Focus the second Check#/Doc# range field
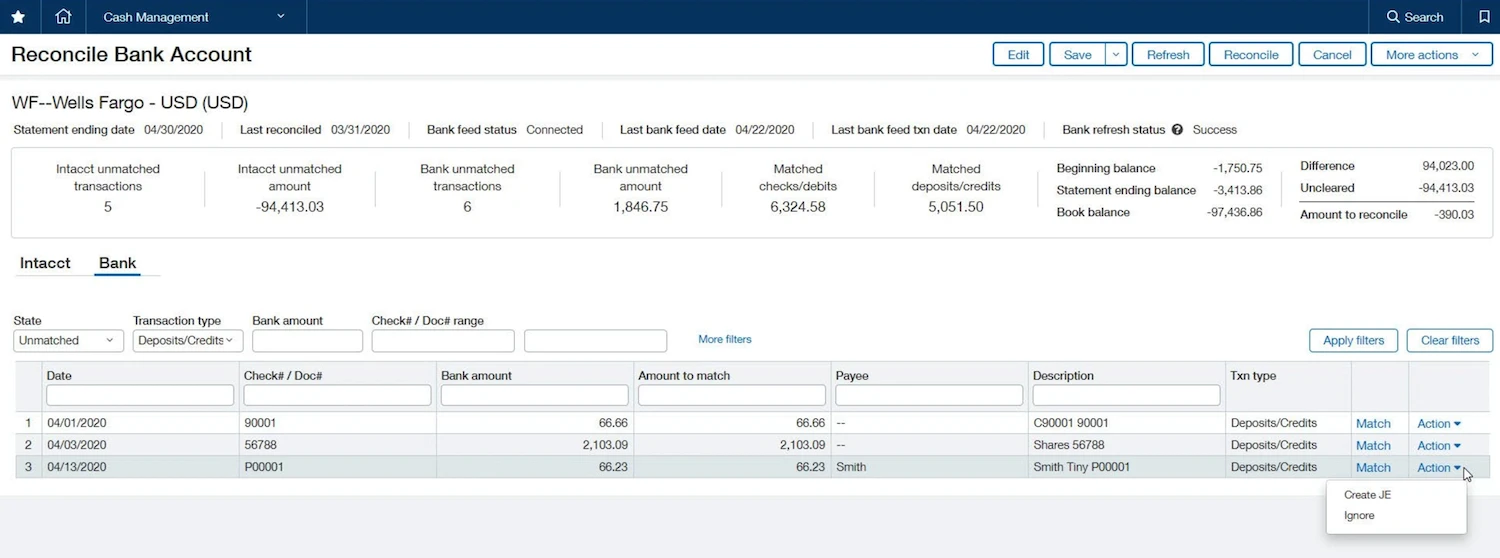 pos(595,341)
